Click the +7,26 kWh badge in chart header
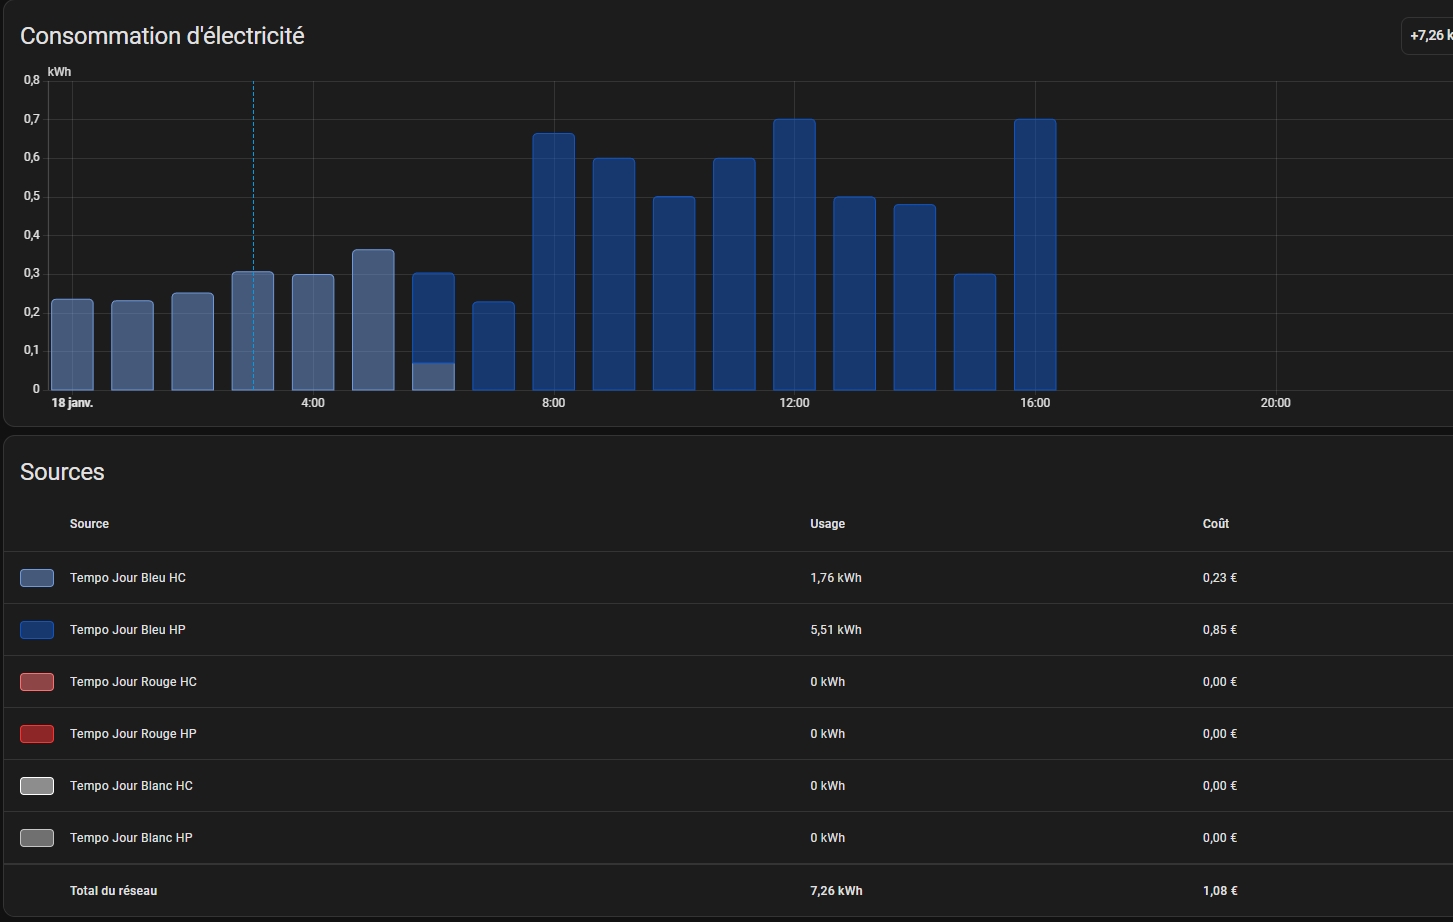Image resolution: width=1453 pixels, height=922 pixels. 1430,36
